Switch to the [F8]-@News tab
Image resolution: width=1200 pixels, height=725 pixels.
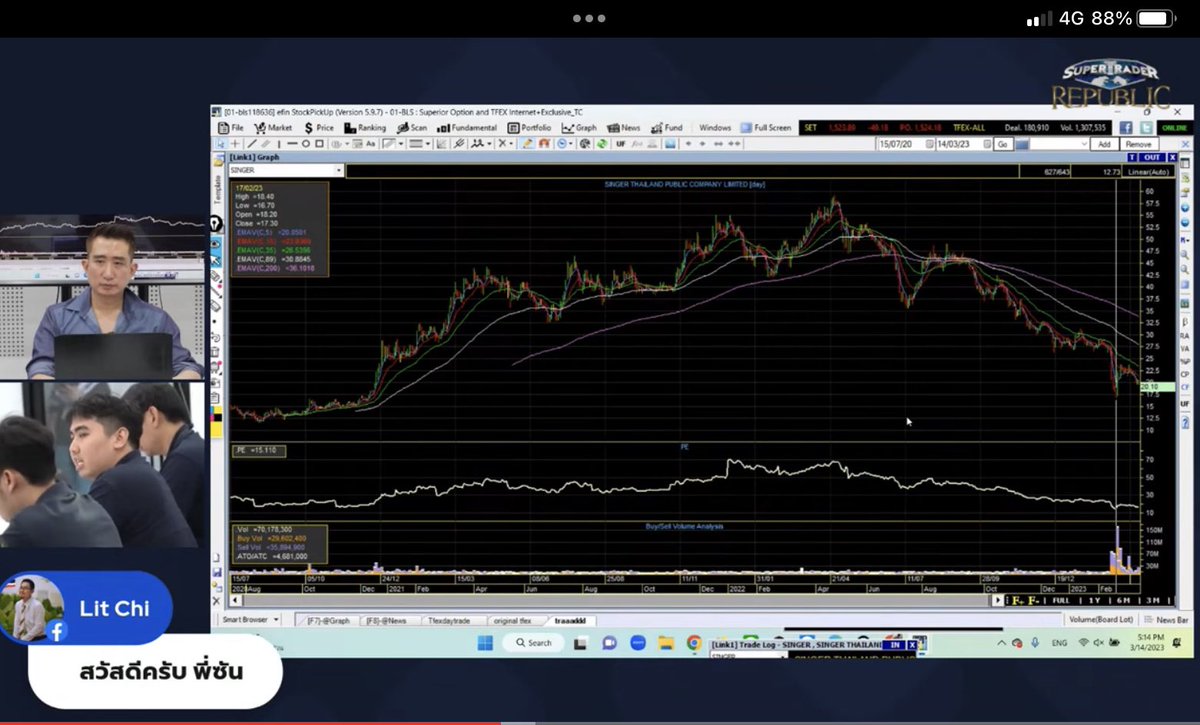coord(389,620)
